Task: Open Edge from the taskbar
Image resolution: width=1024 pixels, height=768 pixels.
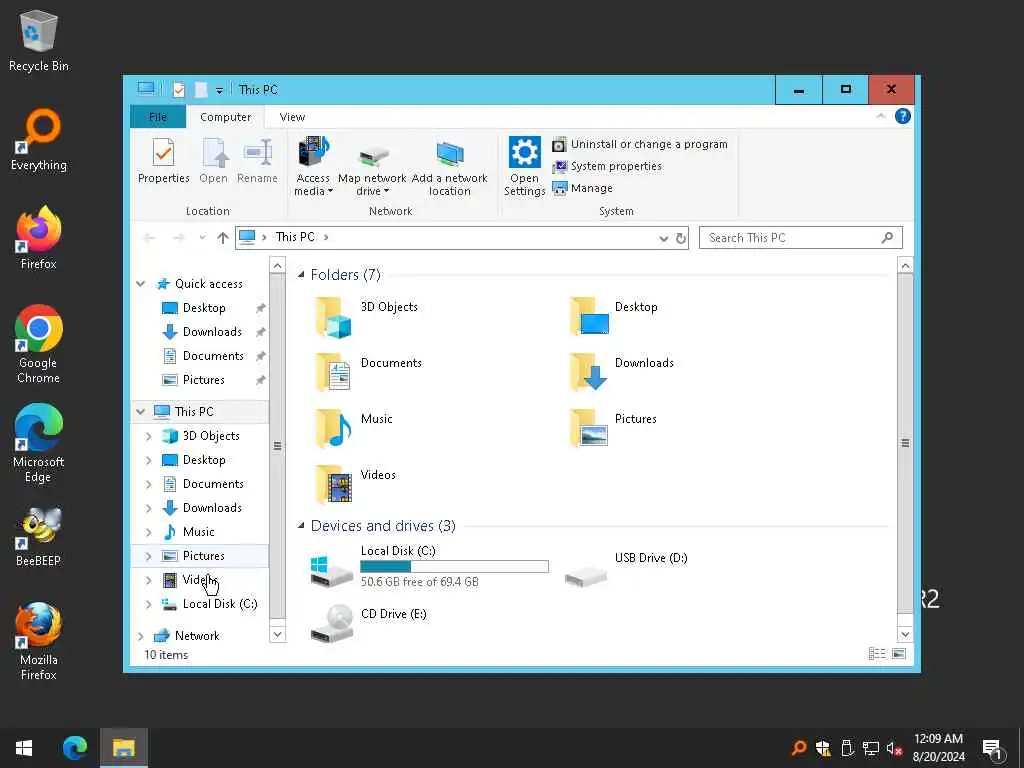Action: 74,748
